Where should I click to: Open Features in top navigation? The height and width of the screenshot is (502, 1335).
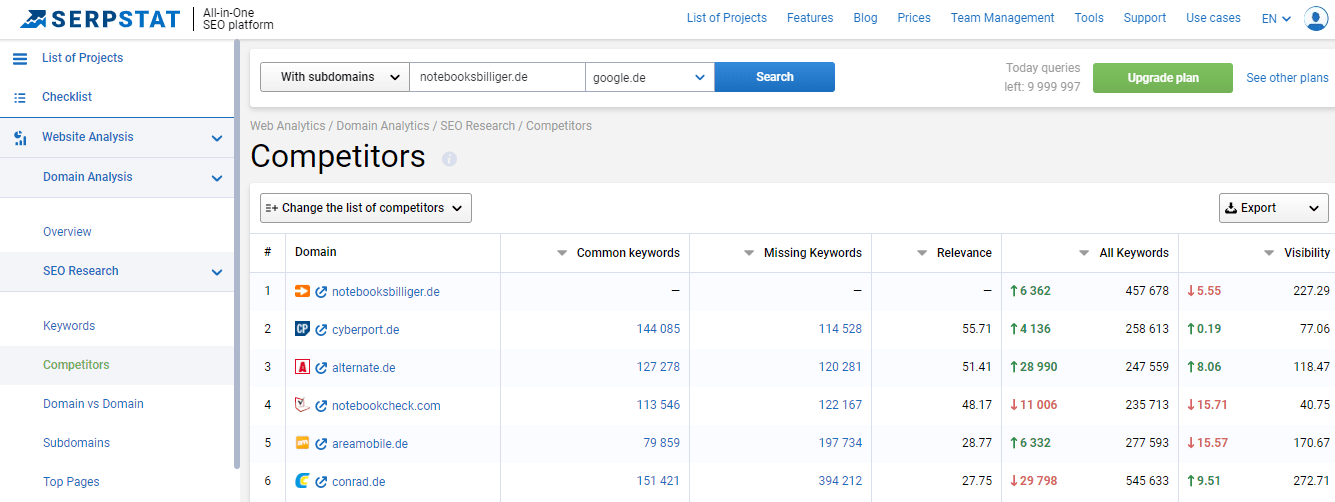810,18
